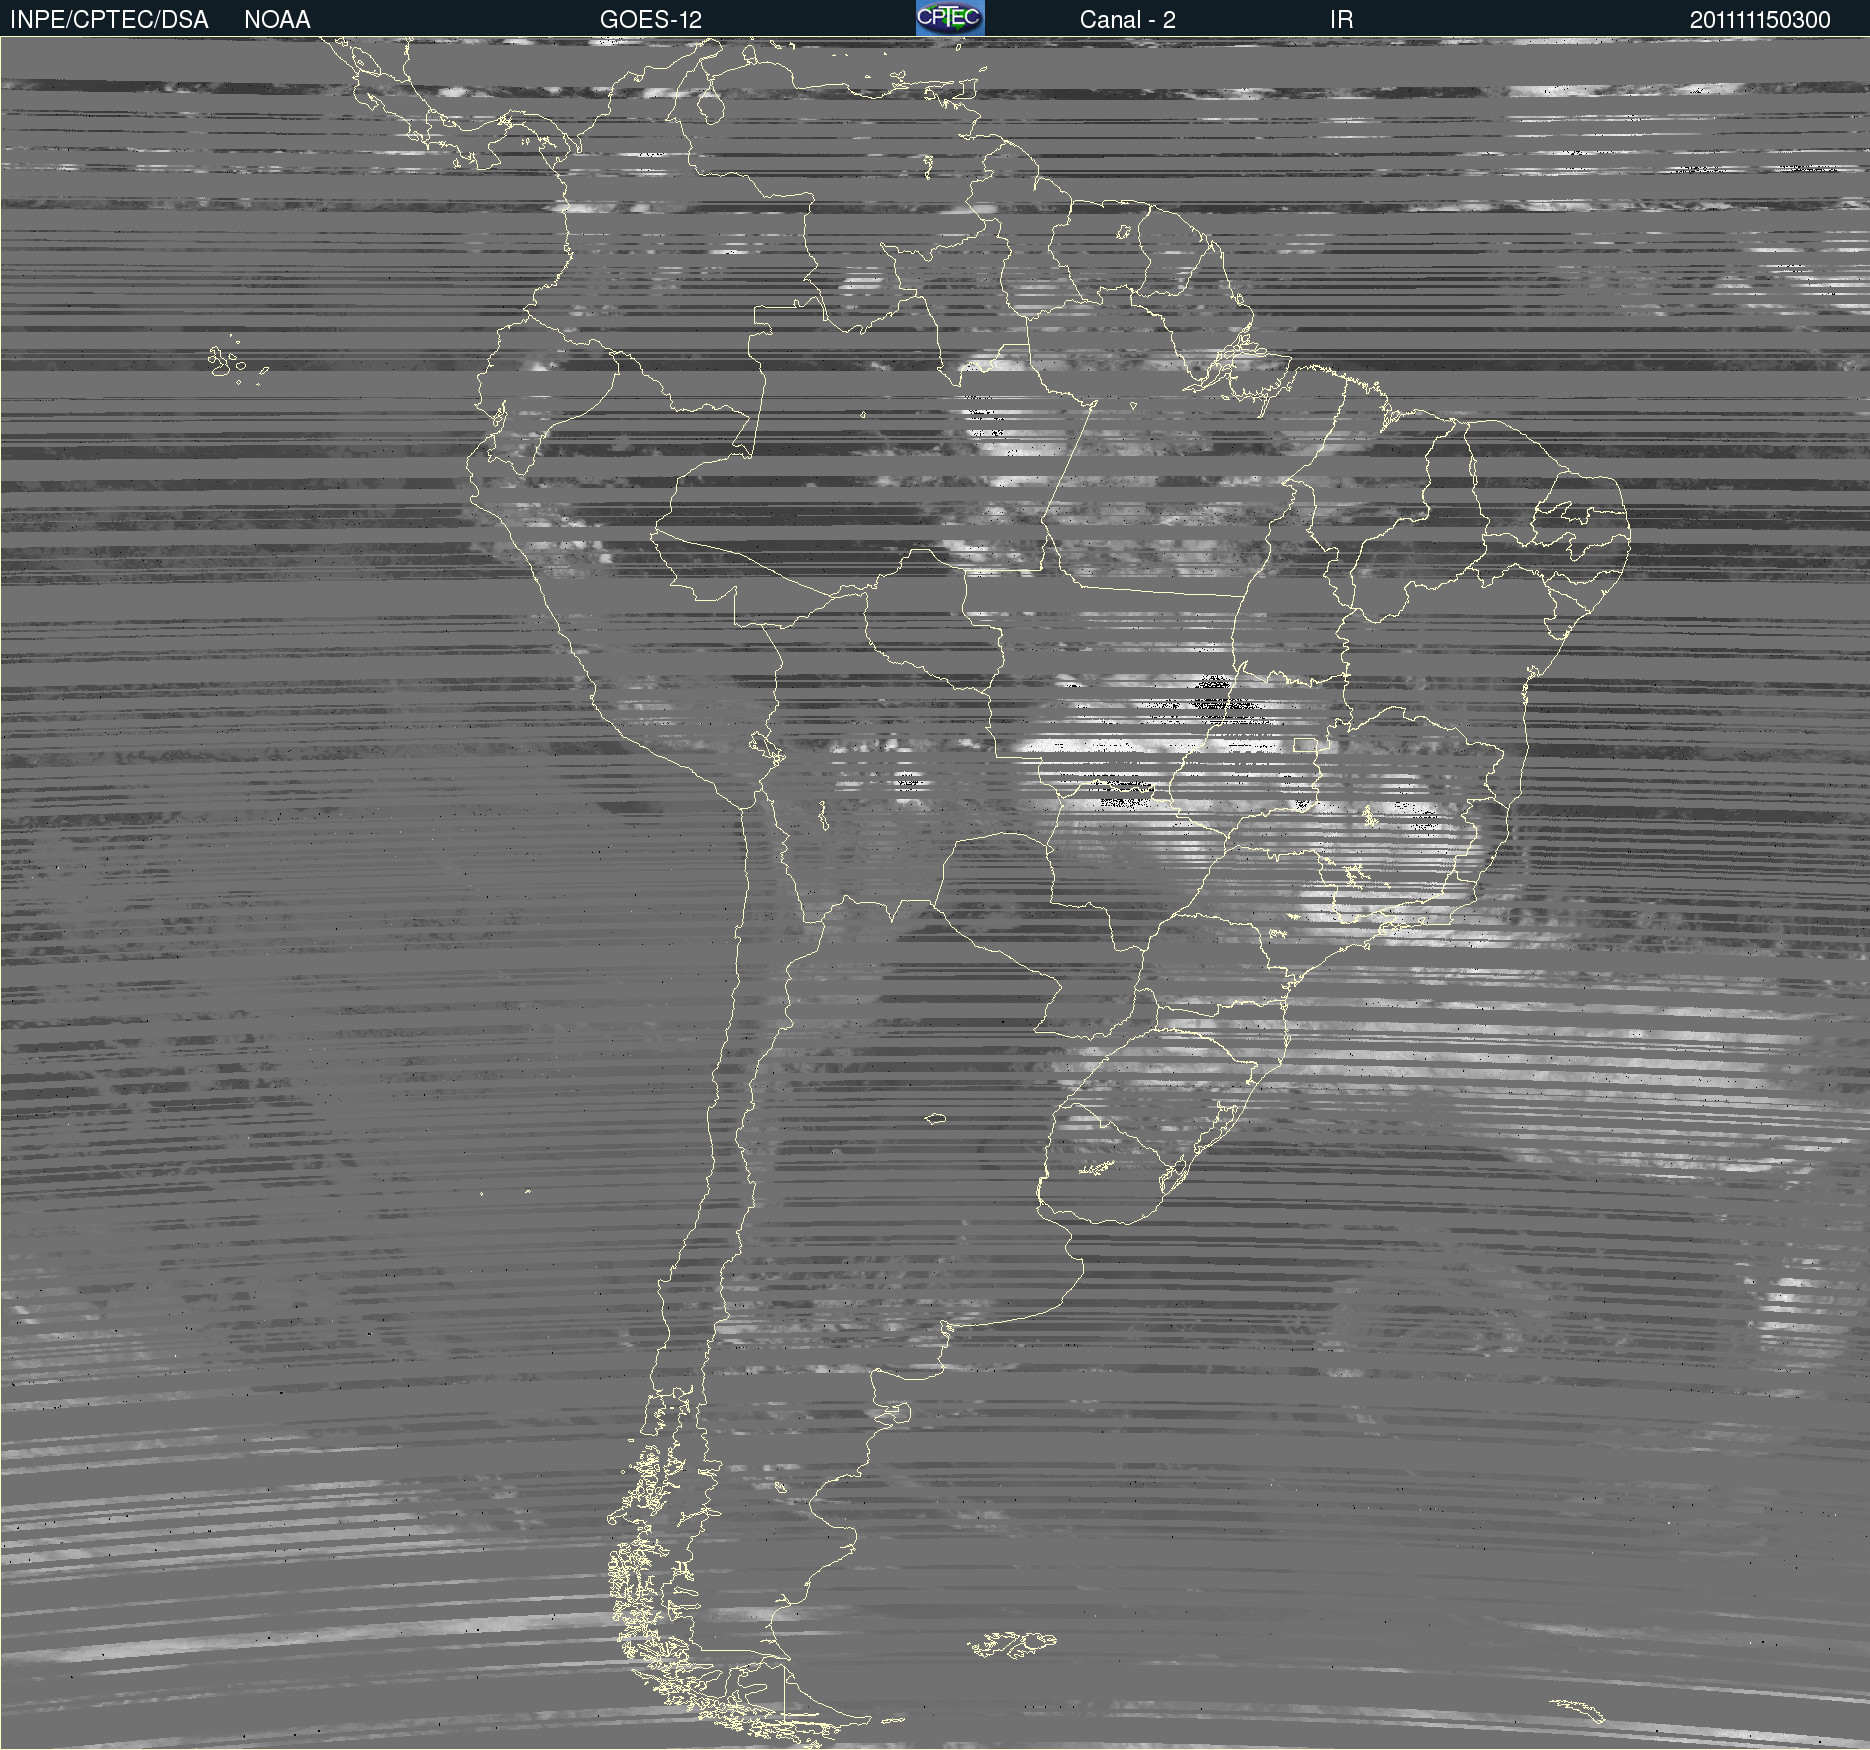
Task: Click the IR label in header
Action: (1341, 20)
